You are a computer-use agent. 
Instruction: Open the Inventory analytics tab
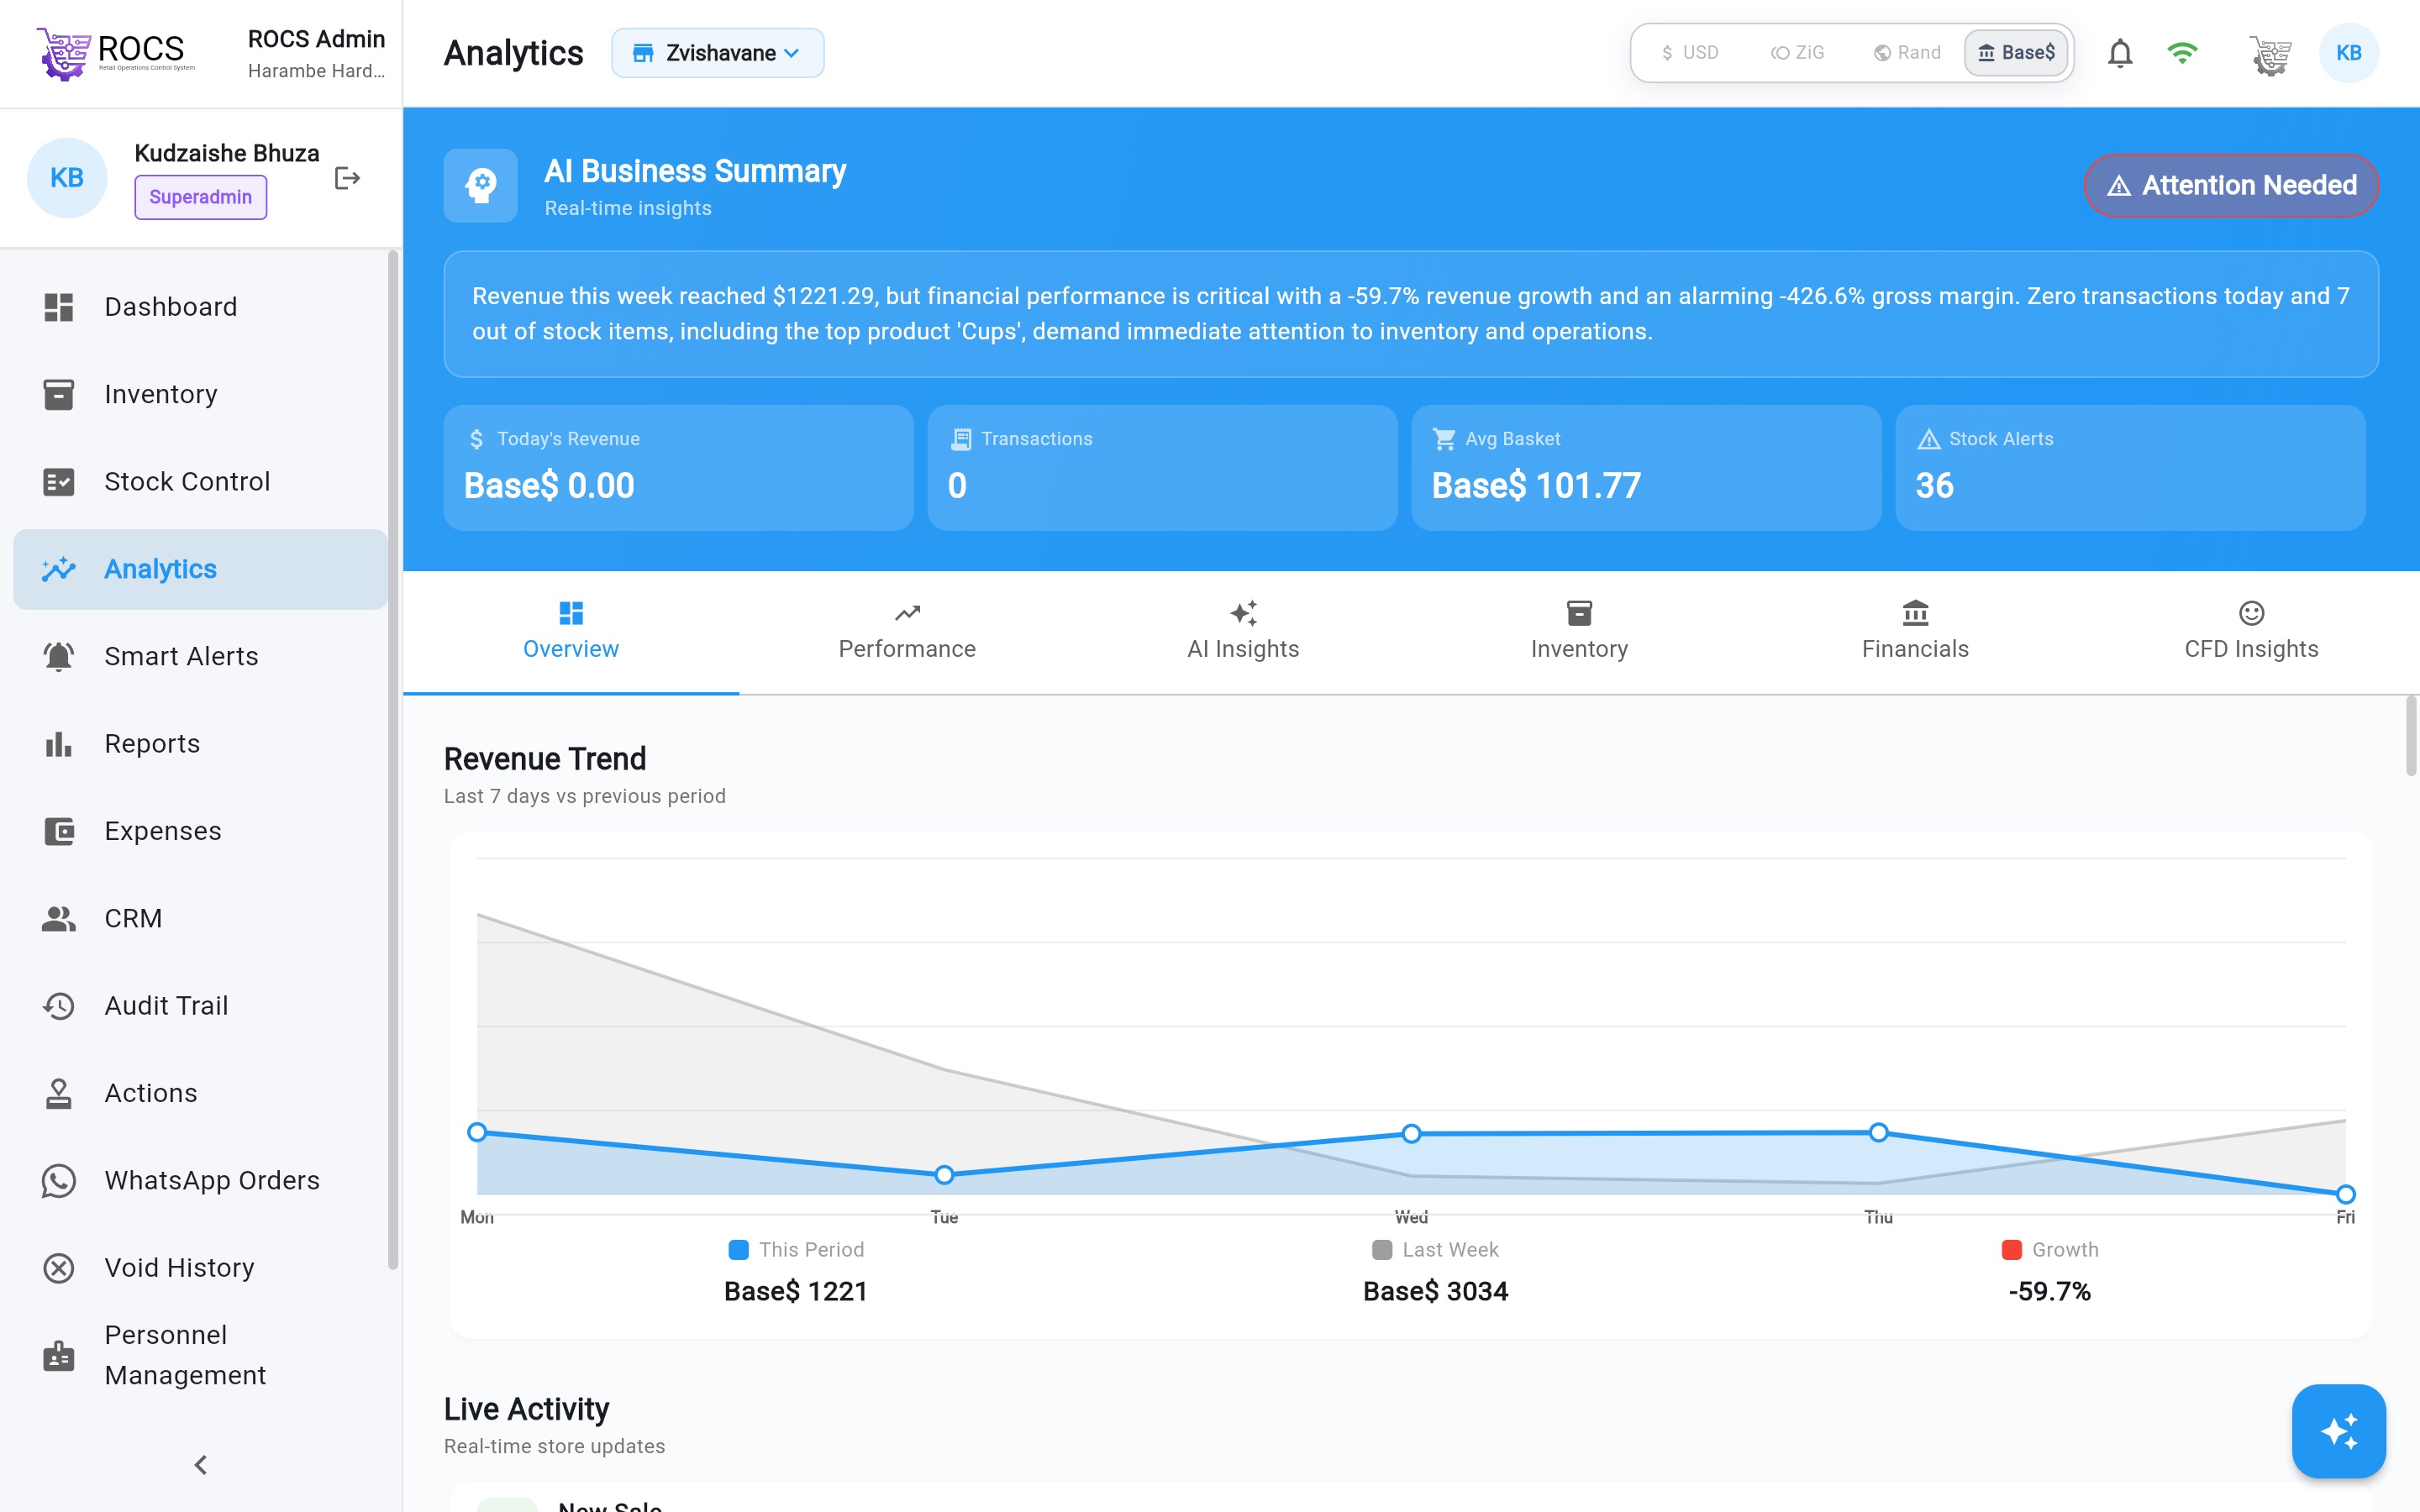point(1579,632)
